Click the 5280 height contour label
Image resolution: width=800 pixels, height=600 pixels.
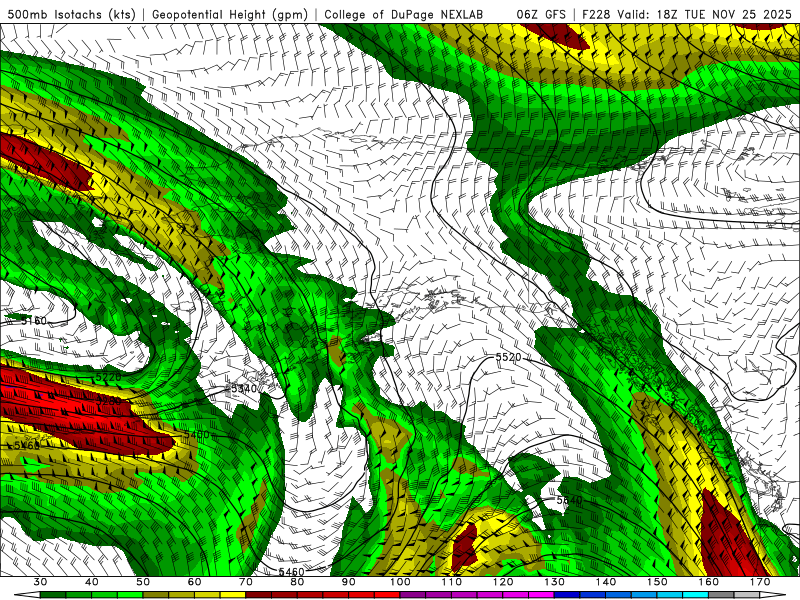pos(109,402)
